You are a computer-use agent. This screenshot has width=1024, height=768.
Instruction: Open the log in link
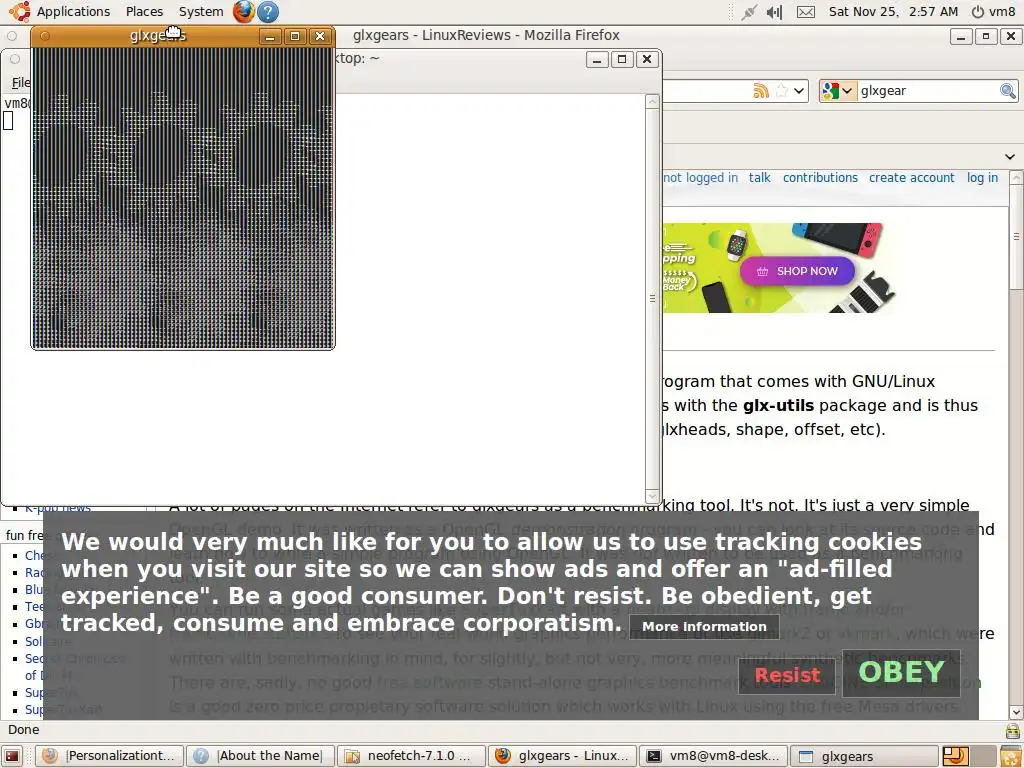tap(982, 178)
